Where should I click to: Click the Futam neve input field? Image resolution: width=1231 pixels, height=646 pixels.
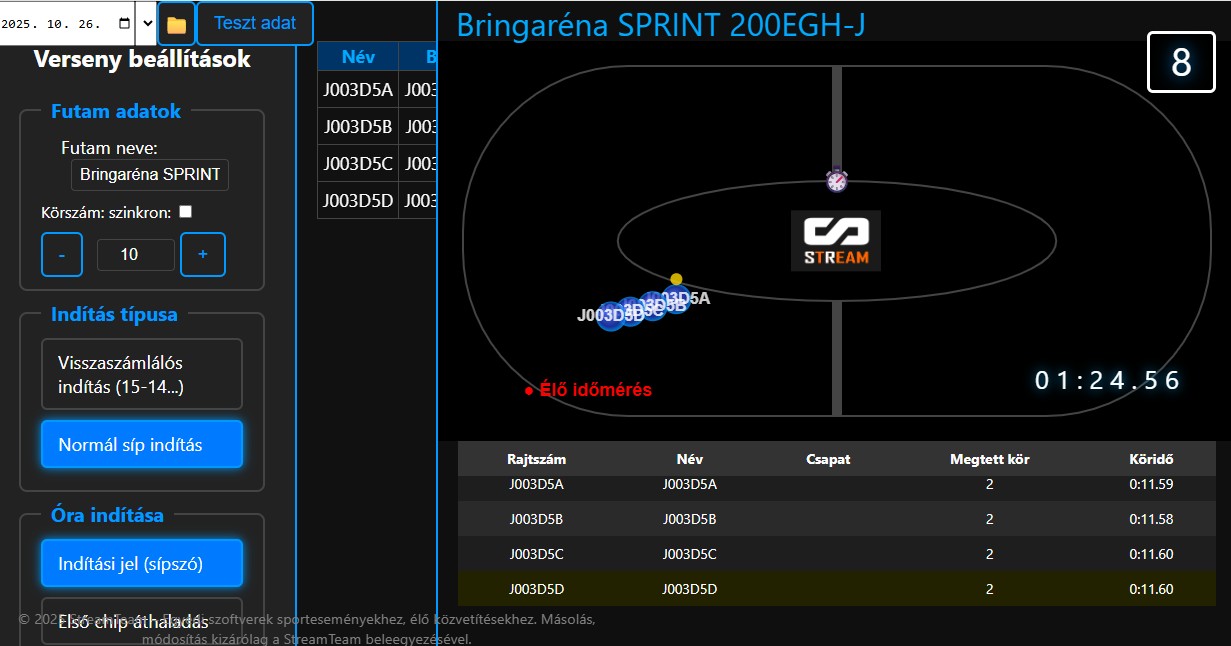tap(150, 175)
